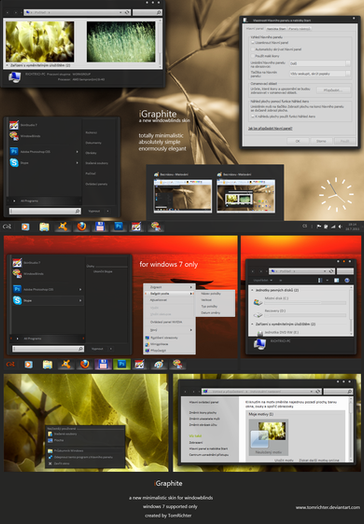Choose Aktualizovat in the desktop context menu
The width and height of the screenshot is (364, 524).
pos(158,300)
